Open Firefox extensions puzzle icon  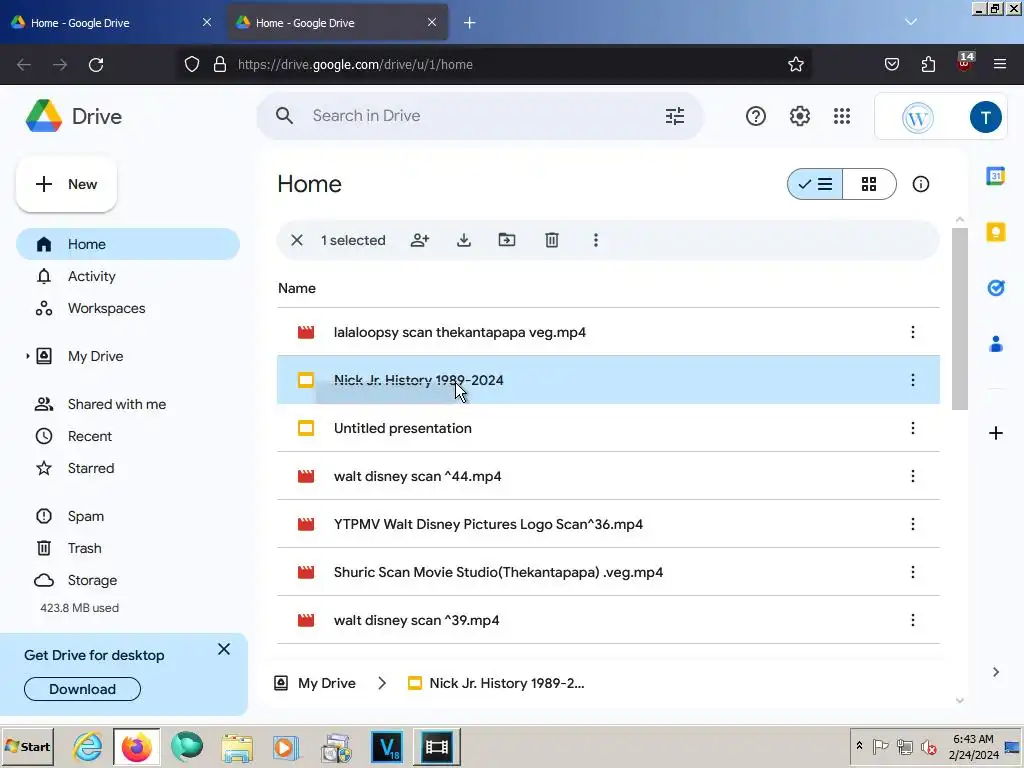tap(928, 65)
